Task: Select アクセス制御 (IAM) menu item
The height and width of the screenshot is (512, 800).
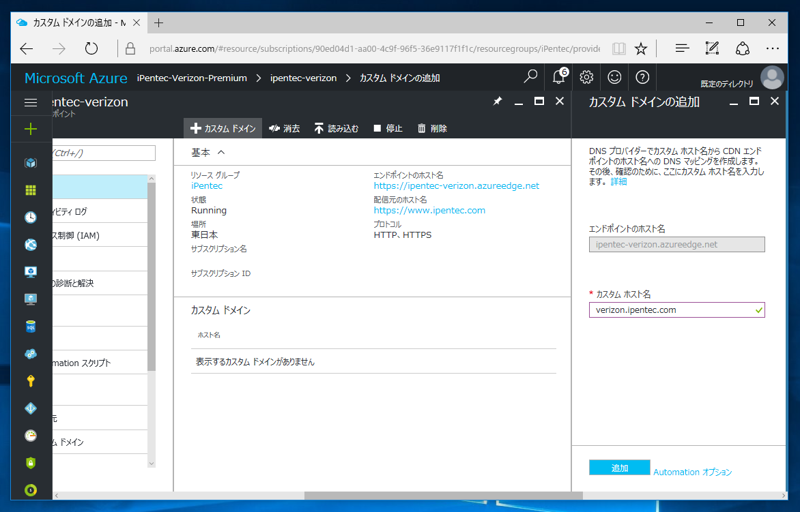Action: [x=100, y=235]
